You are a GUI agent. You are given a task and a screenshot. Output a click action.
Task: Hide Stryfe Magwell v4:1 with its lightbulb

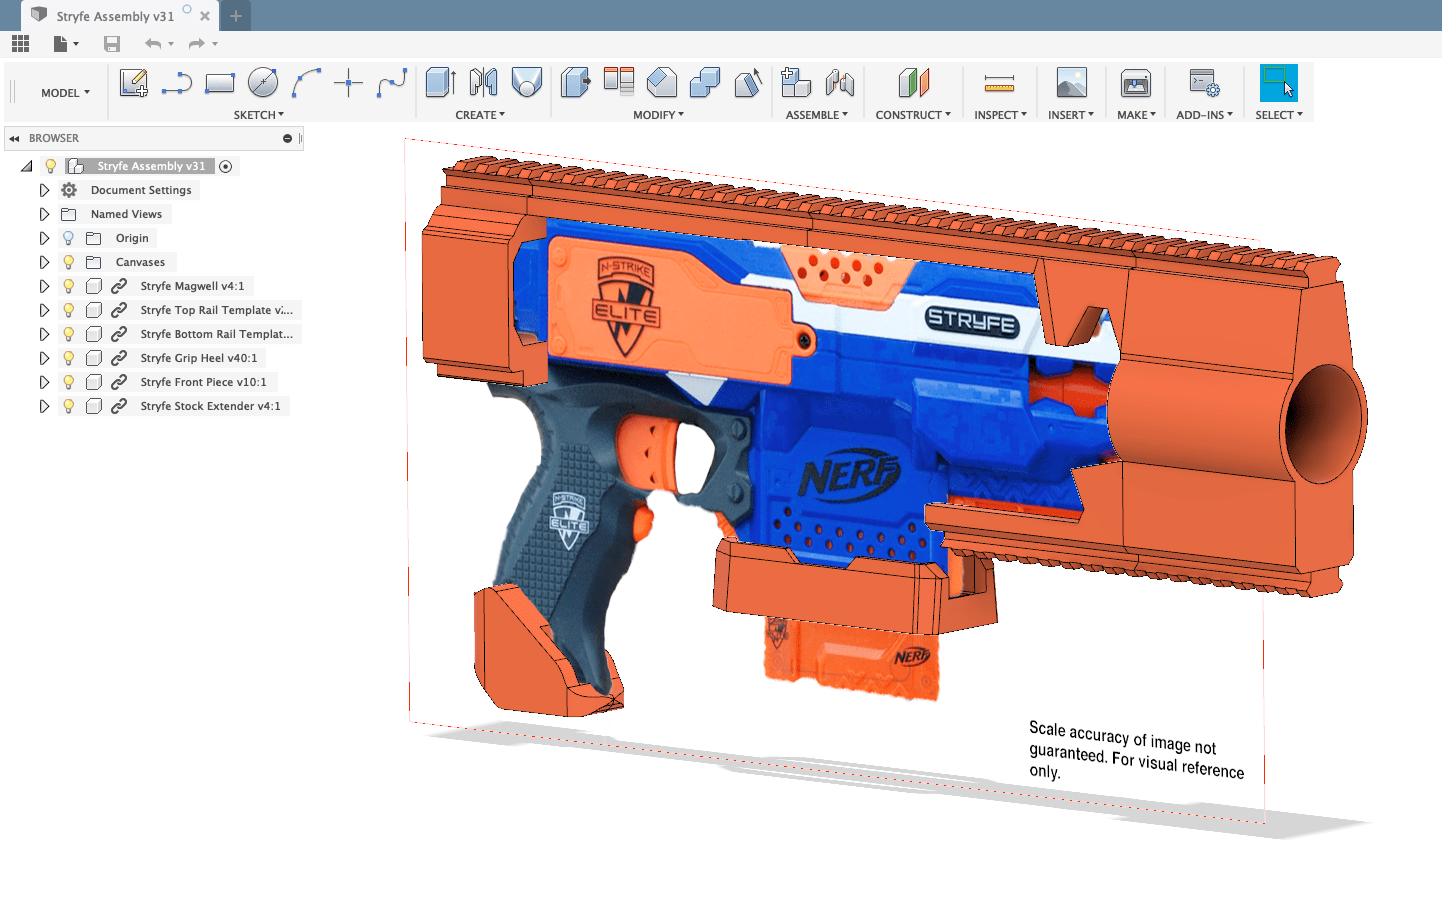(x=68, y=286)
